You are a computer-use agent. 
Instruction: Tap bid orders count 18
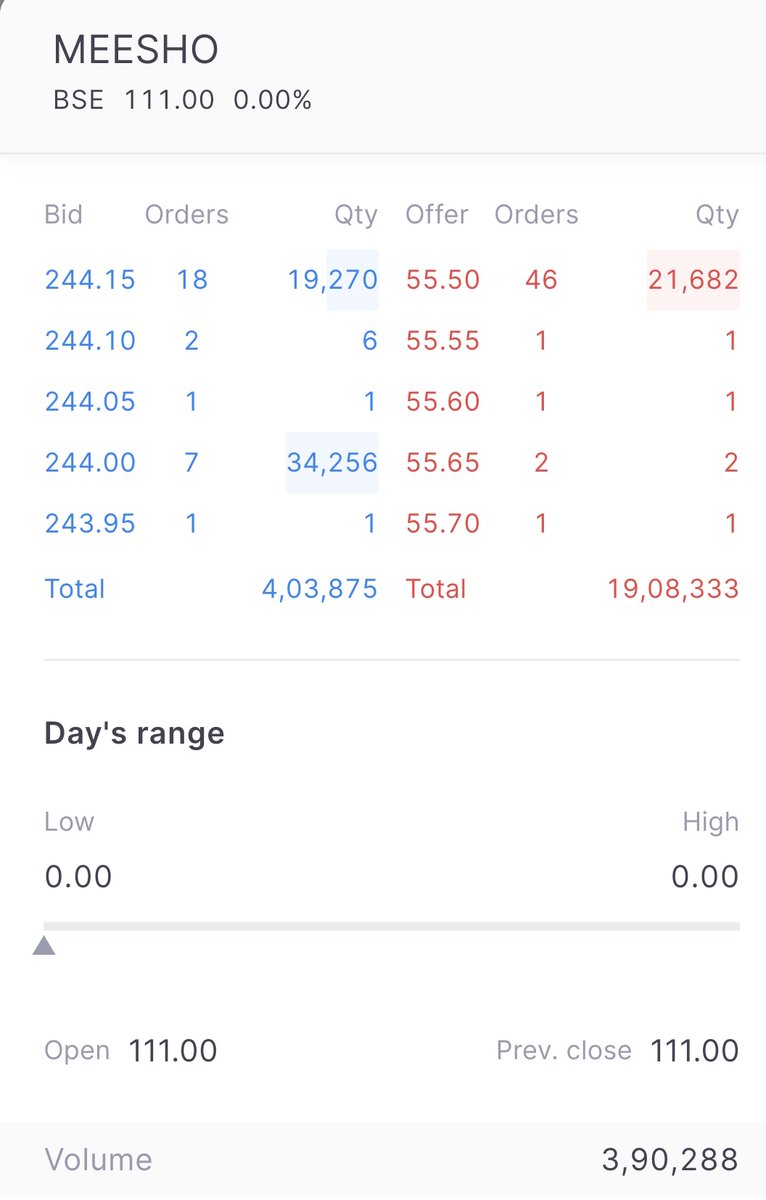pos(192,280)
